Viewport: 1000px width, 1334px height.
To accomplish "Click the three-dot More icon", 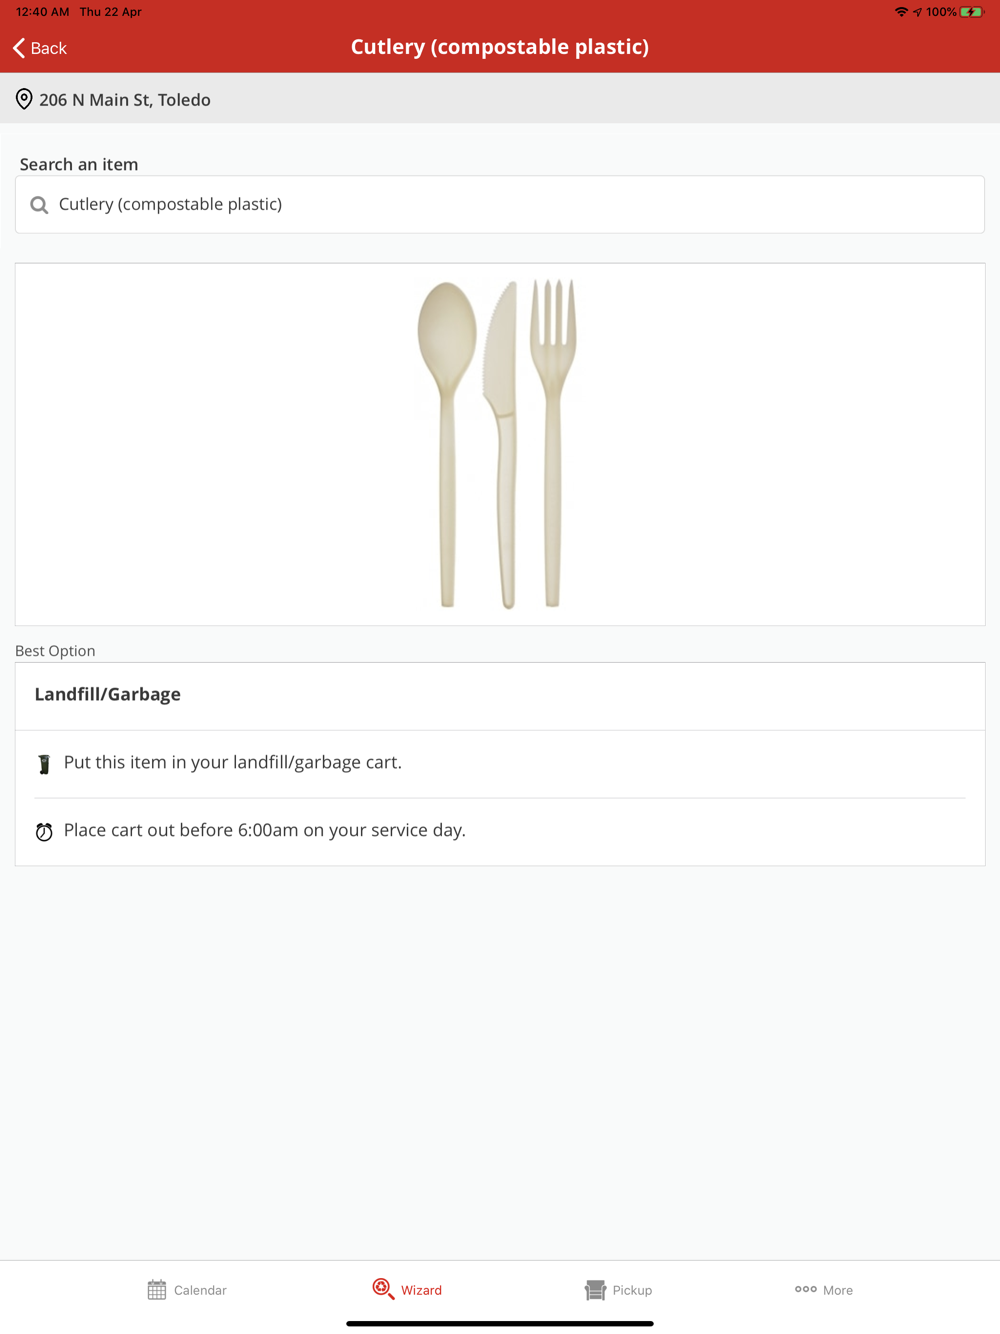I will coord(806,1289).
